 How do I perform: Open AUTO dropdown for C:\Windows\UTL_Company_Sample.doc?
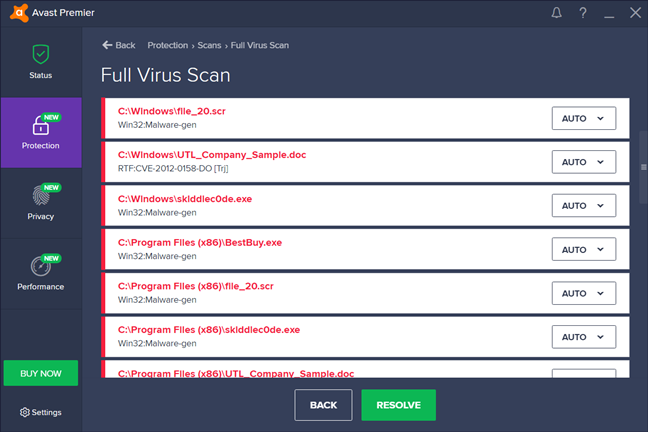coord(584,162)
